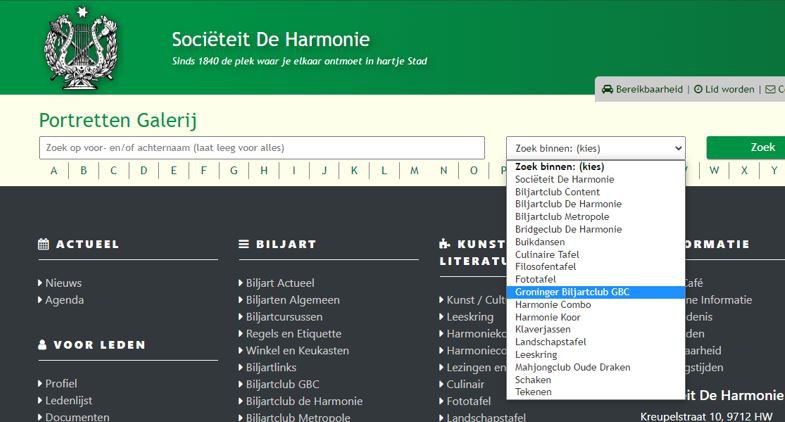
Task: Open Biljartclub de Harmonie footer link
Action: [304, 401]
